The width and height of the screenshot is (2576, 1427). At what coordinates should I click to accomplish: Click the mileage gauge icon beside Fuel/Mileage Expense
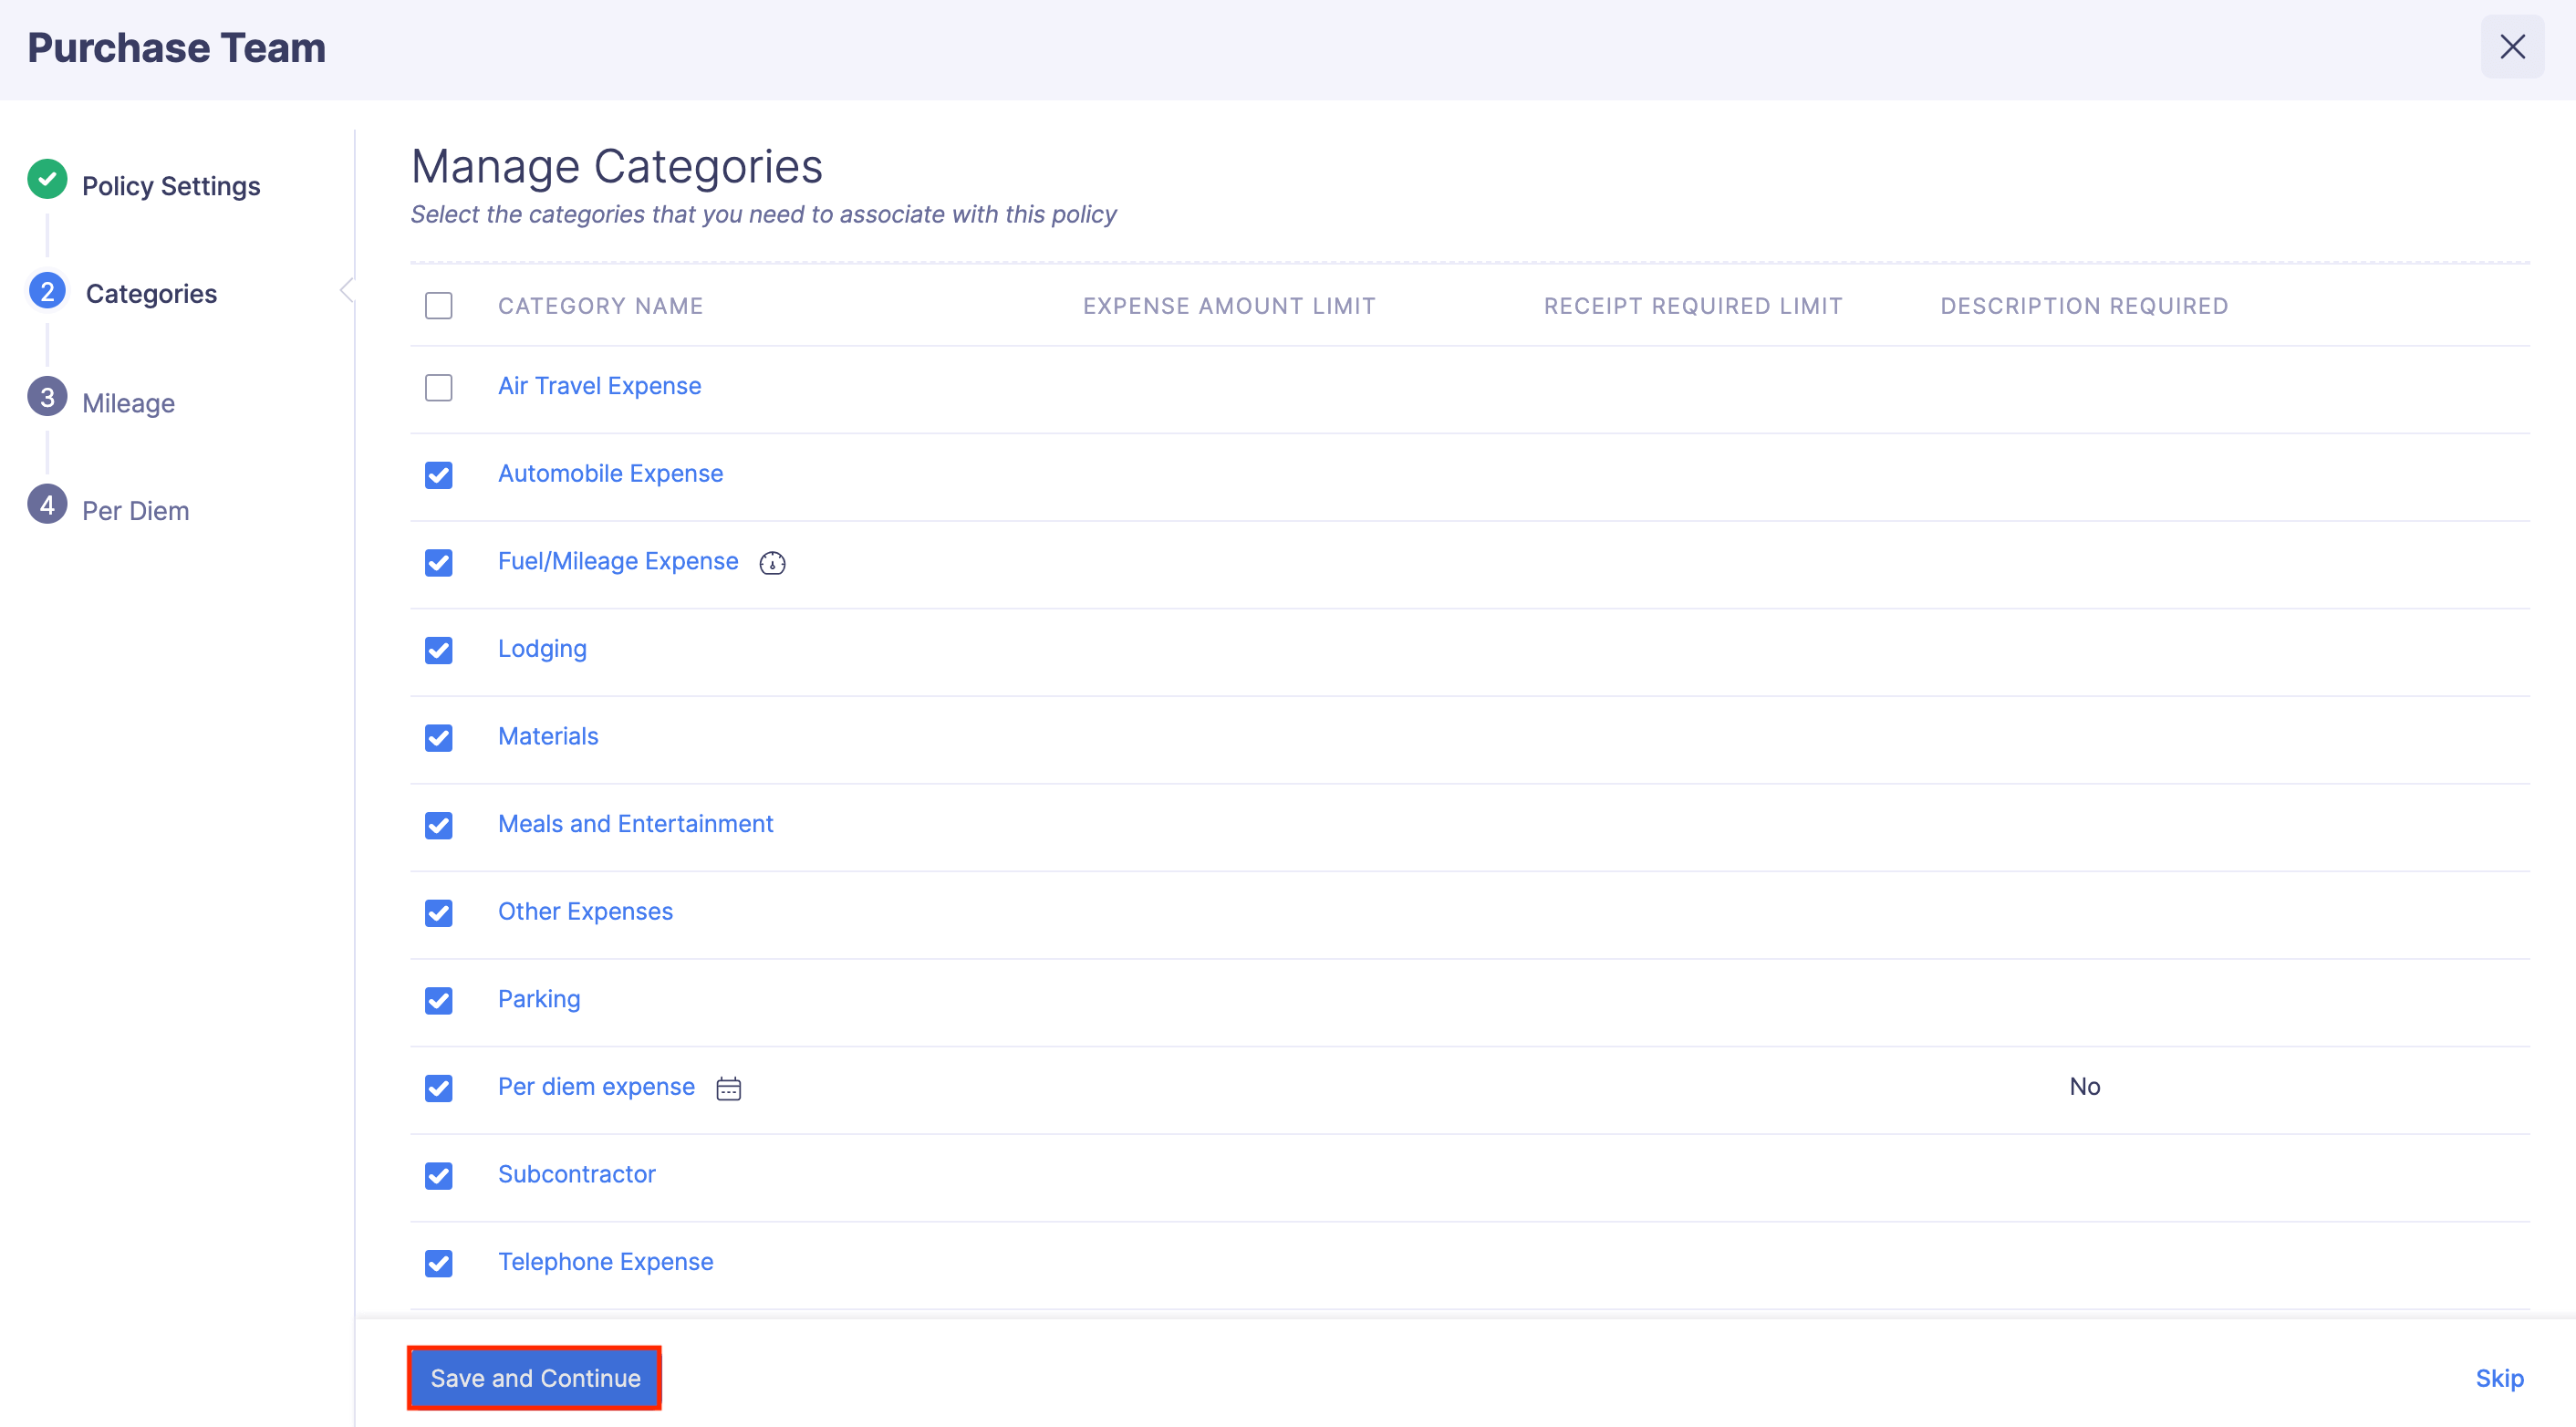pyautogui.click(x=772, y=563)
